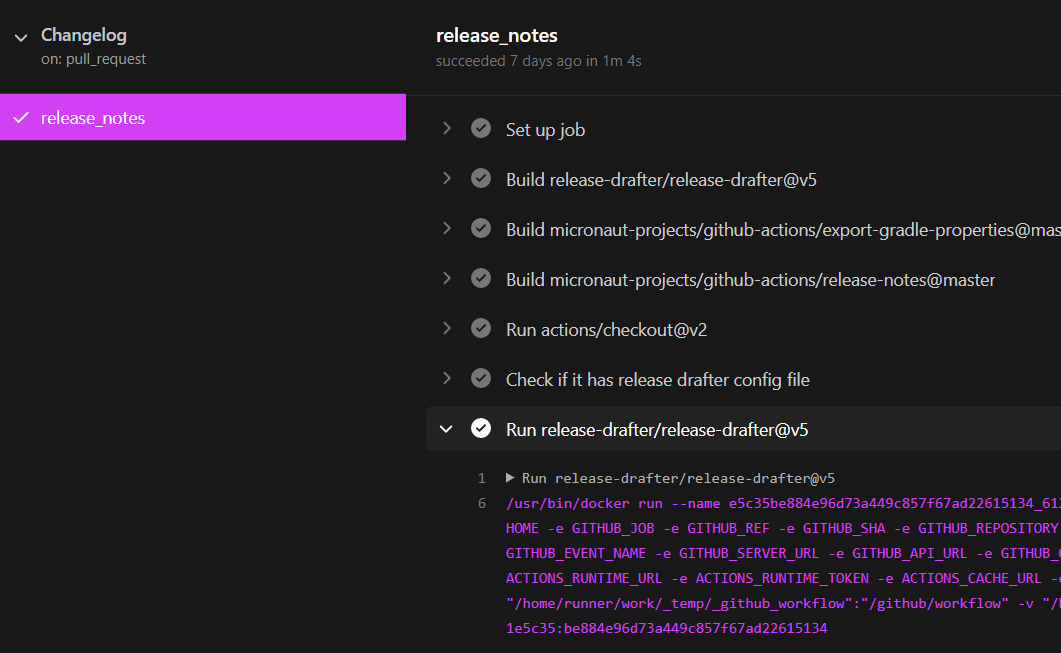The height and width of the screenshot is (653, 1061).
Task: Click log line starting with GITHUB_EVENT_NAME
Action: point(784,554)
